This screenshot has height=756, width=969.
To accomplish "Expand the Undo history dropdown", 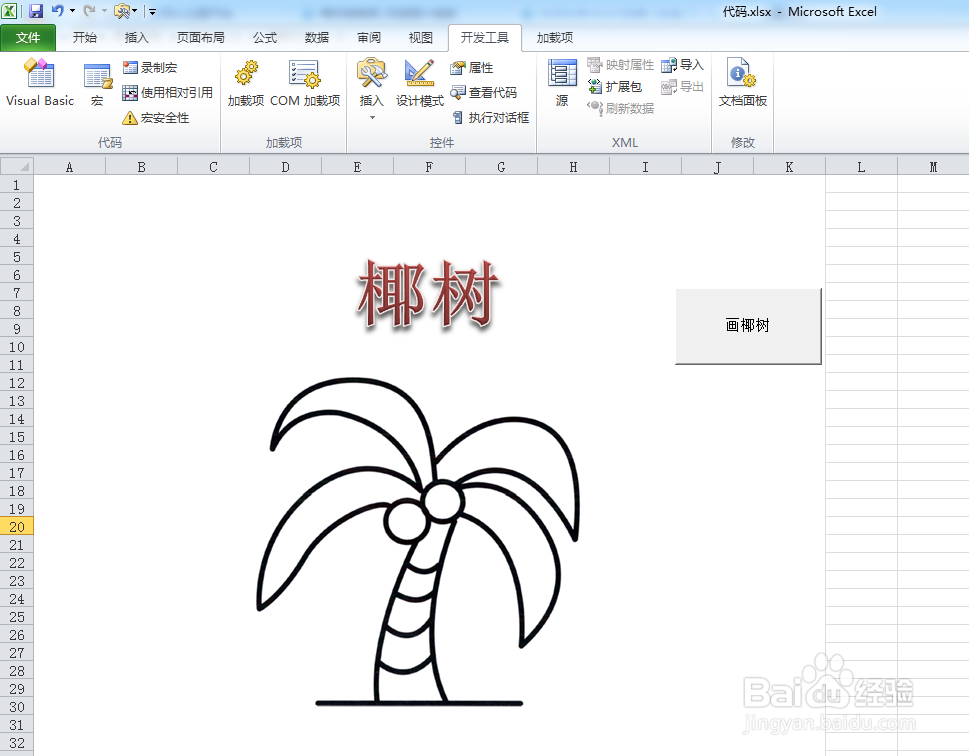I will (x=73, y=11).
